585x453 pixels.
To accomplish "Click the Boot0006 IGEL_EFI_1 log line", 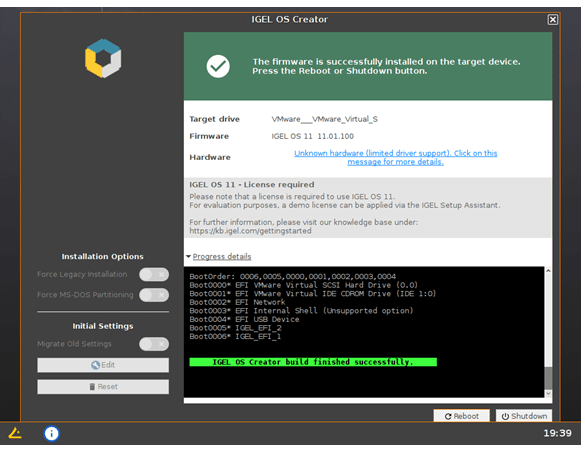I will (235, 337).
